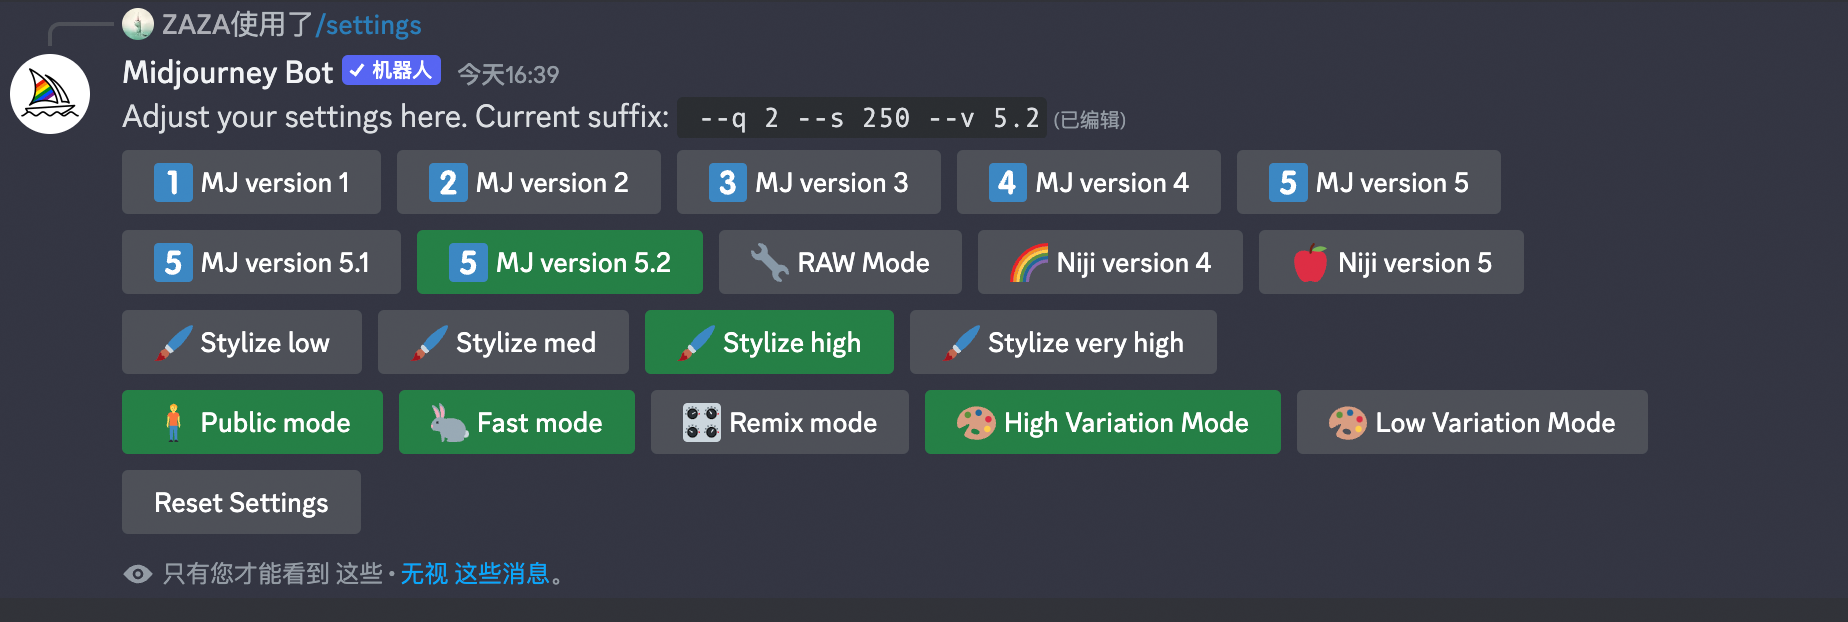1848x622 pixels.
Task: Switch to Low Variation Mode
Action: [x=1472, y=422]
